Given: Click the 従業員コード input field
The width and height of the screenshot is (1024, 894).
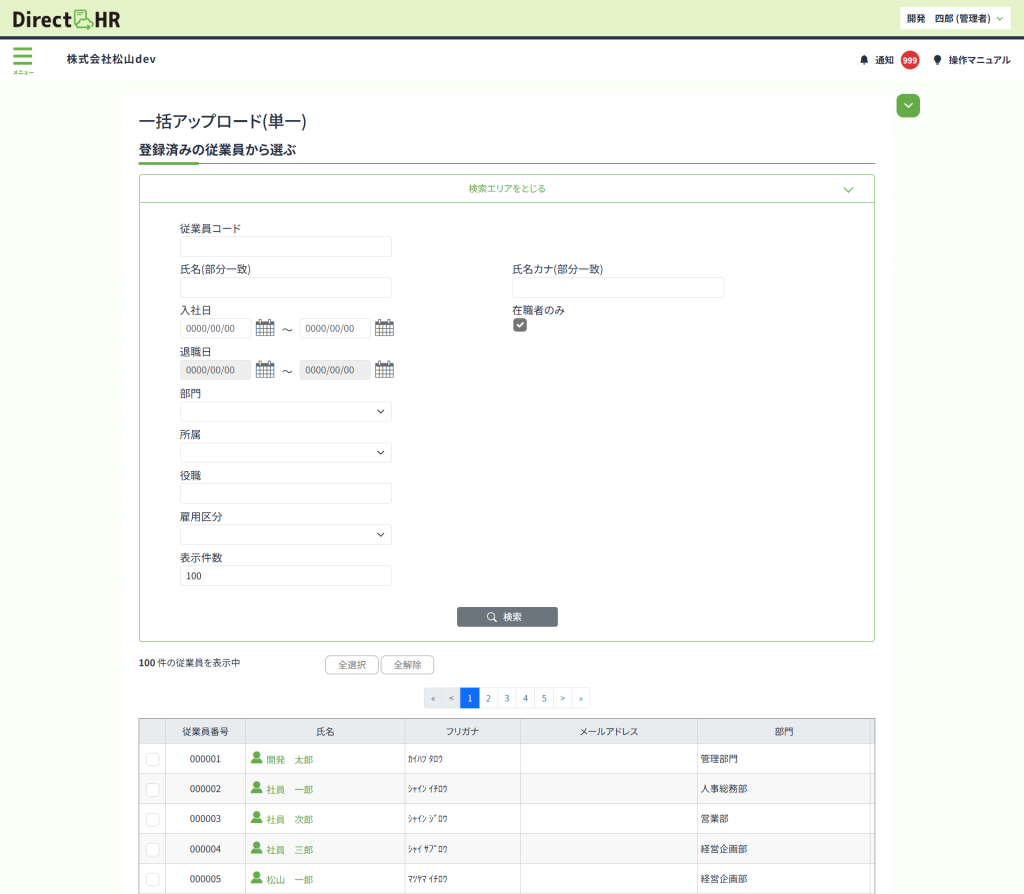Looking at the screenshot, I should [x=286, y=247].
